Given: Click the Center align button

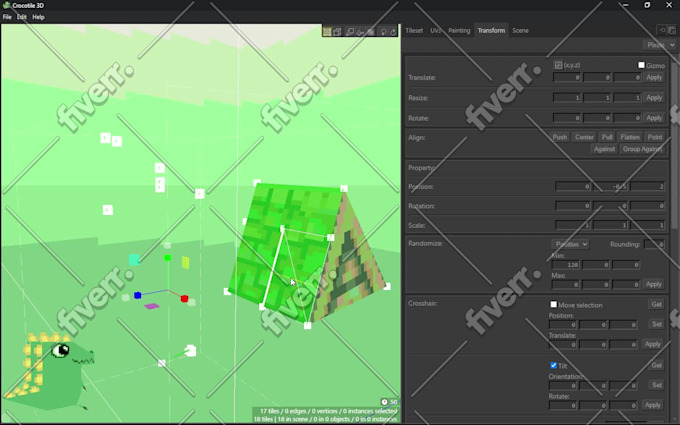Looking at the screenshot, I should 584,137.
